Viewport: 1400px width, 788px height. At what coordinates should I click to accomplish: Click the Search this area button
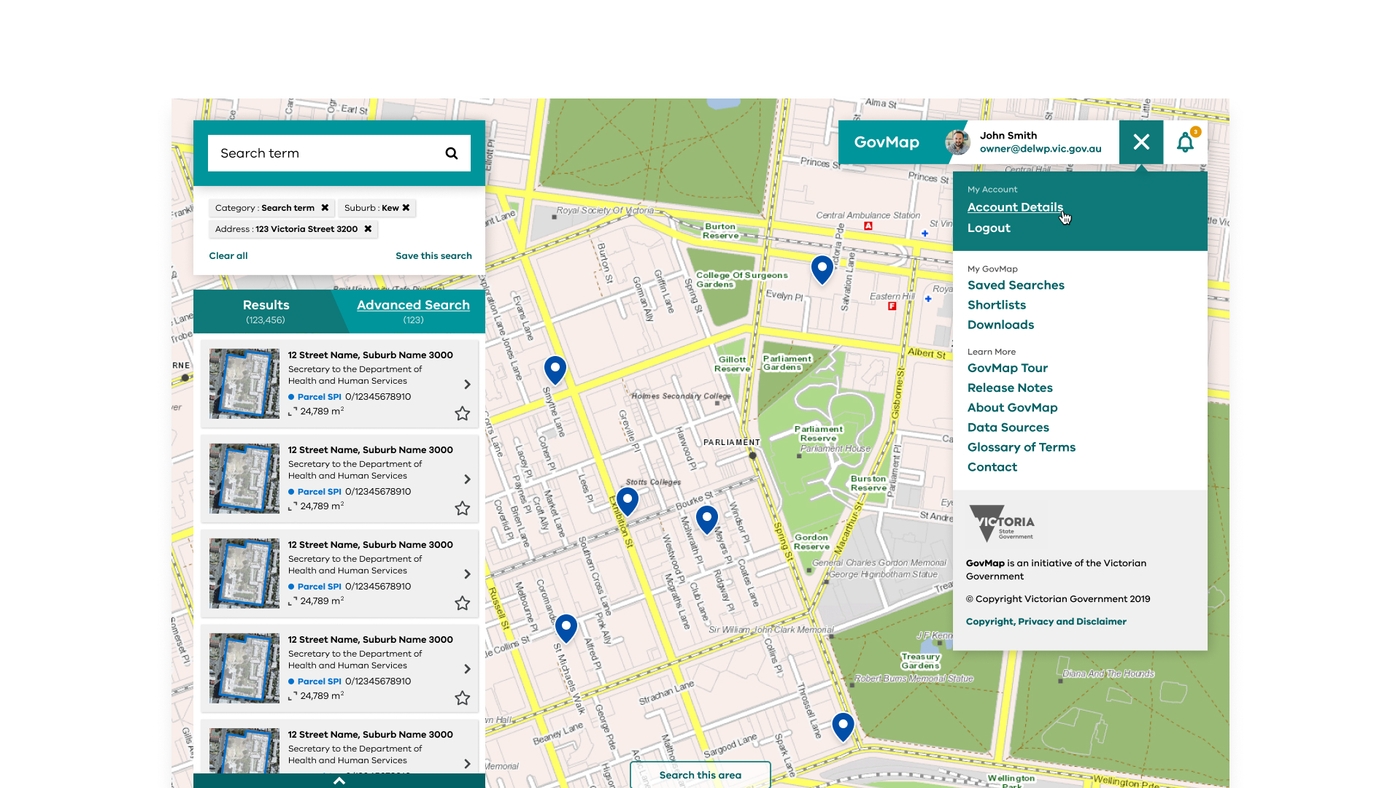tap(700, 775)
